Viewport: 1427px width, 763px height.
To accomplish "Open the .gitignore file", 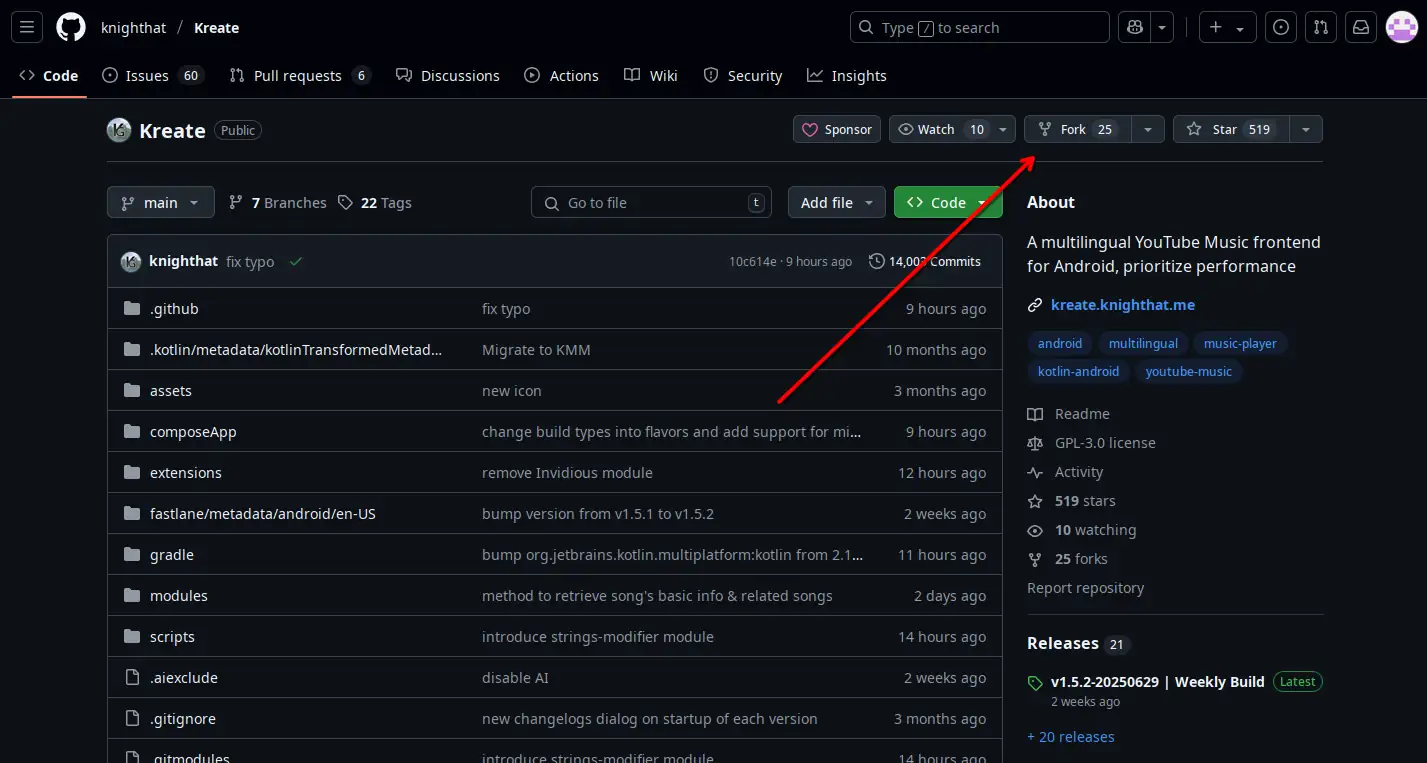I will point(183,719).
